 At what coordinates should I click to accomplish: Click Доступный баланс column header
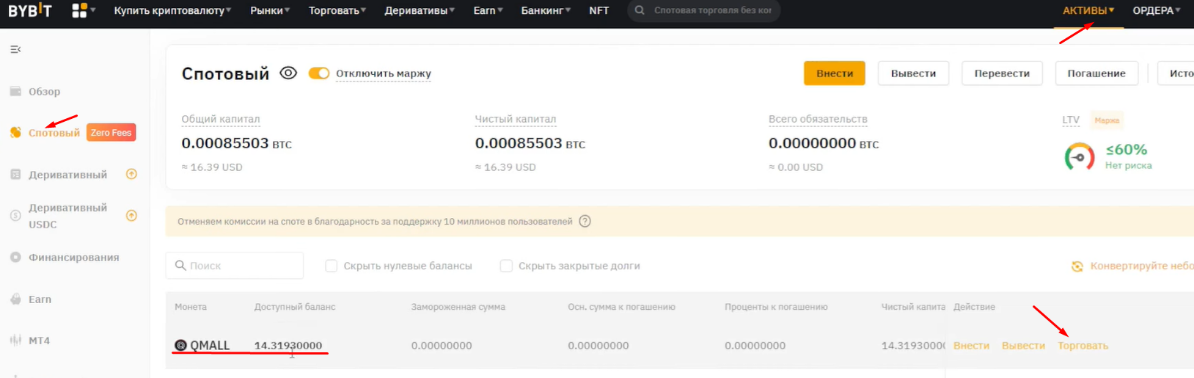click(x=295, y=306)
